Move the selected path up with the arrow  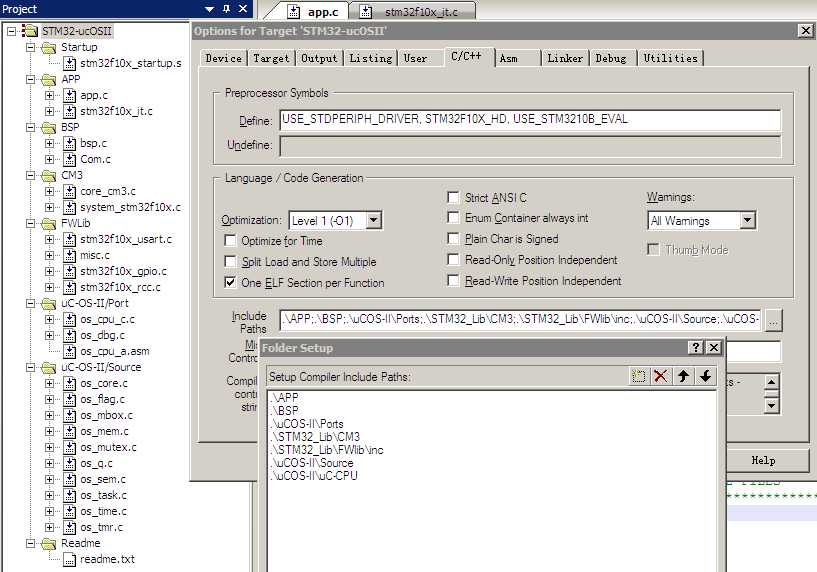coord(683,376)
